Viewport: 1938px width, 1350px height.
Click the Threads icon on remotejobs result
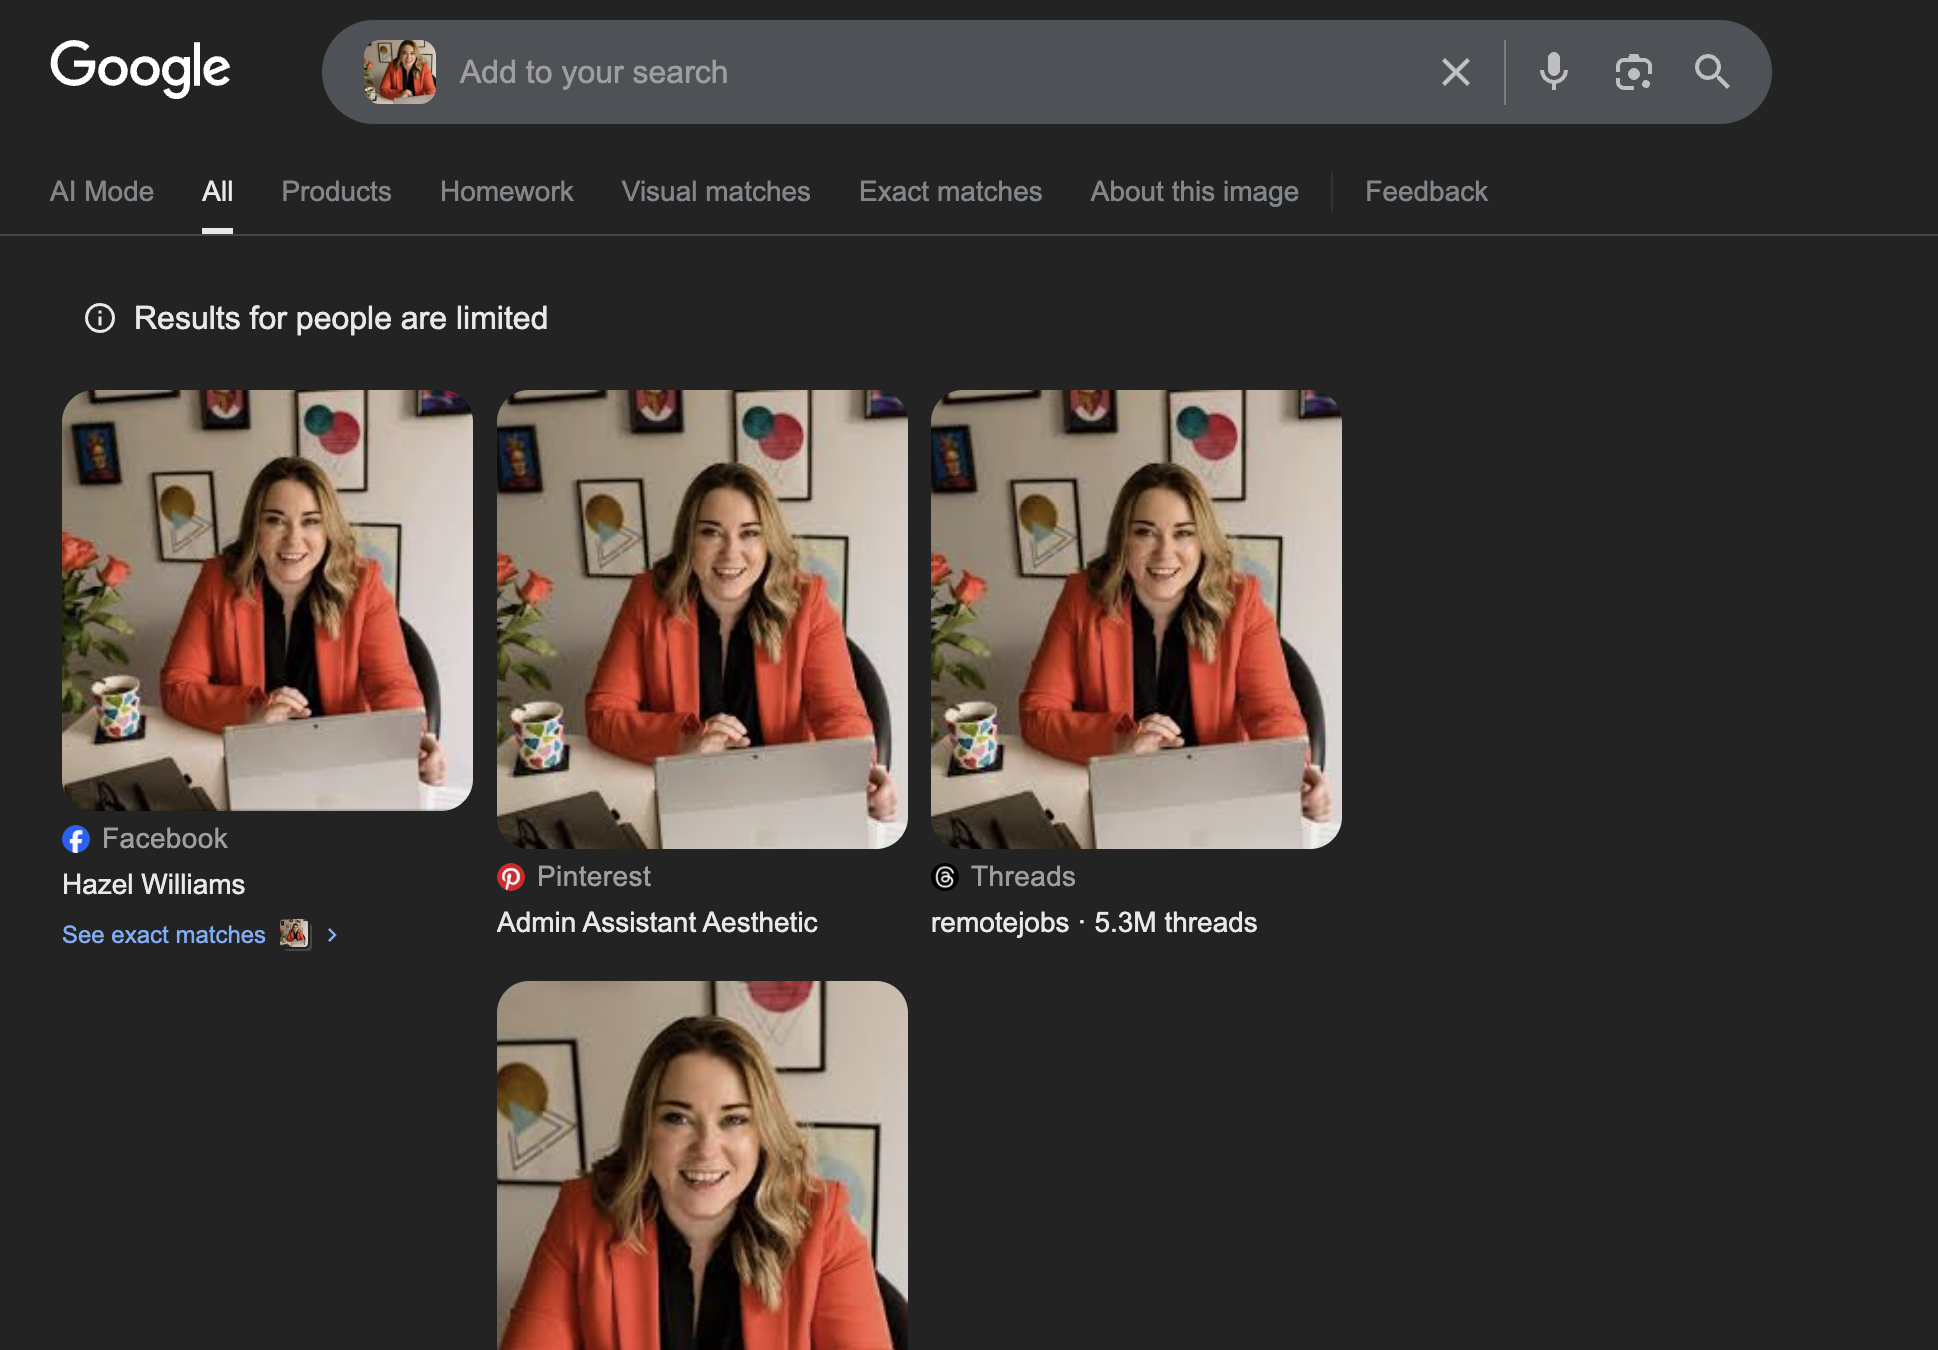point(944,877)
